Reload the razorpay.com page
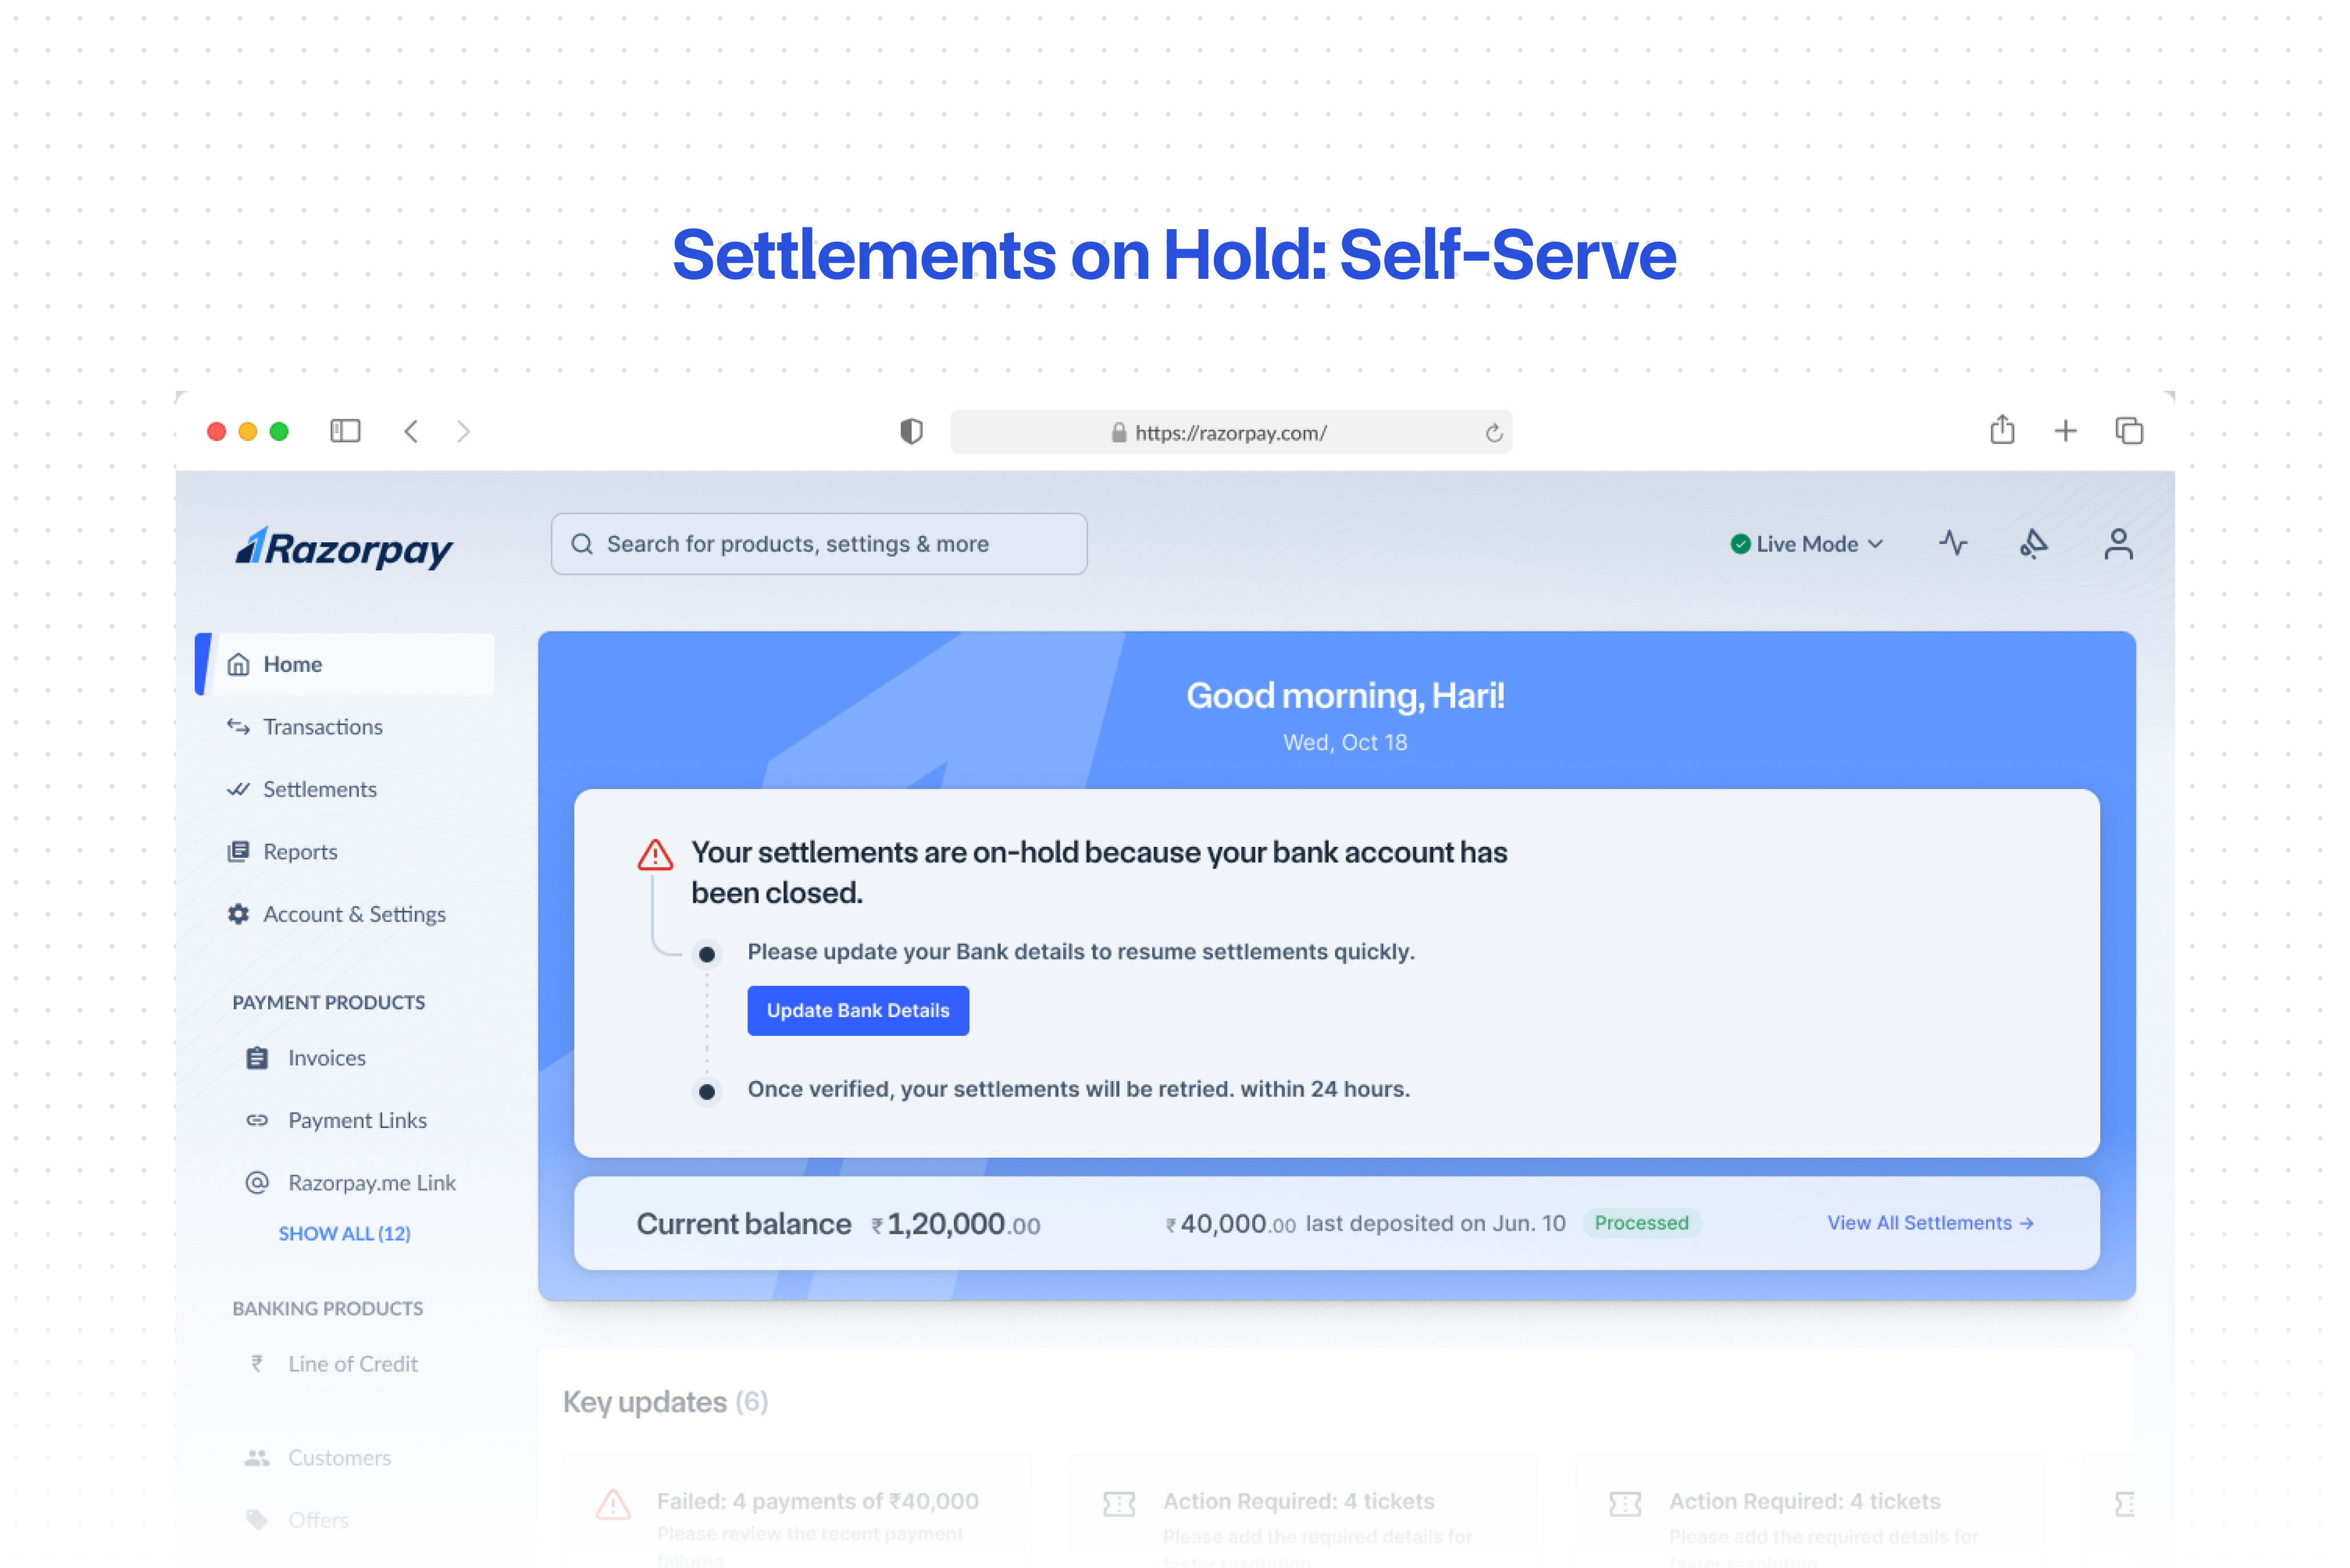Viewport: 2350px width, 1568px height. [1494, 433]
